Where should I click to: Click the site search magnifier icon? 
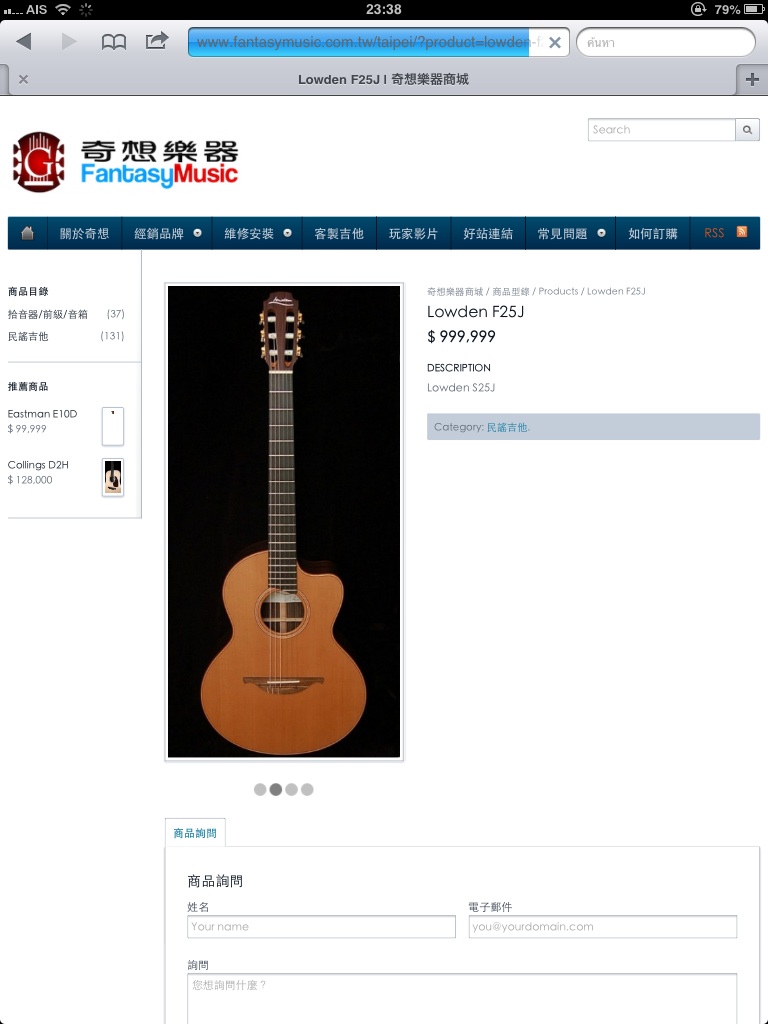tap(747, 129)
